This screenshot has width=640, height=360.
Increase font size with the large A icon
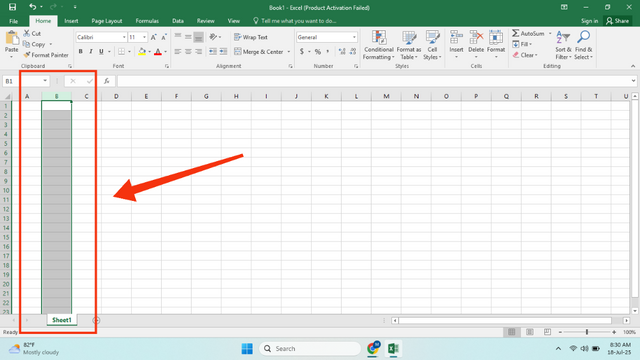coord(153,37)
